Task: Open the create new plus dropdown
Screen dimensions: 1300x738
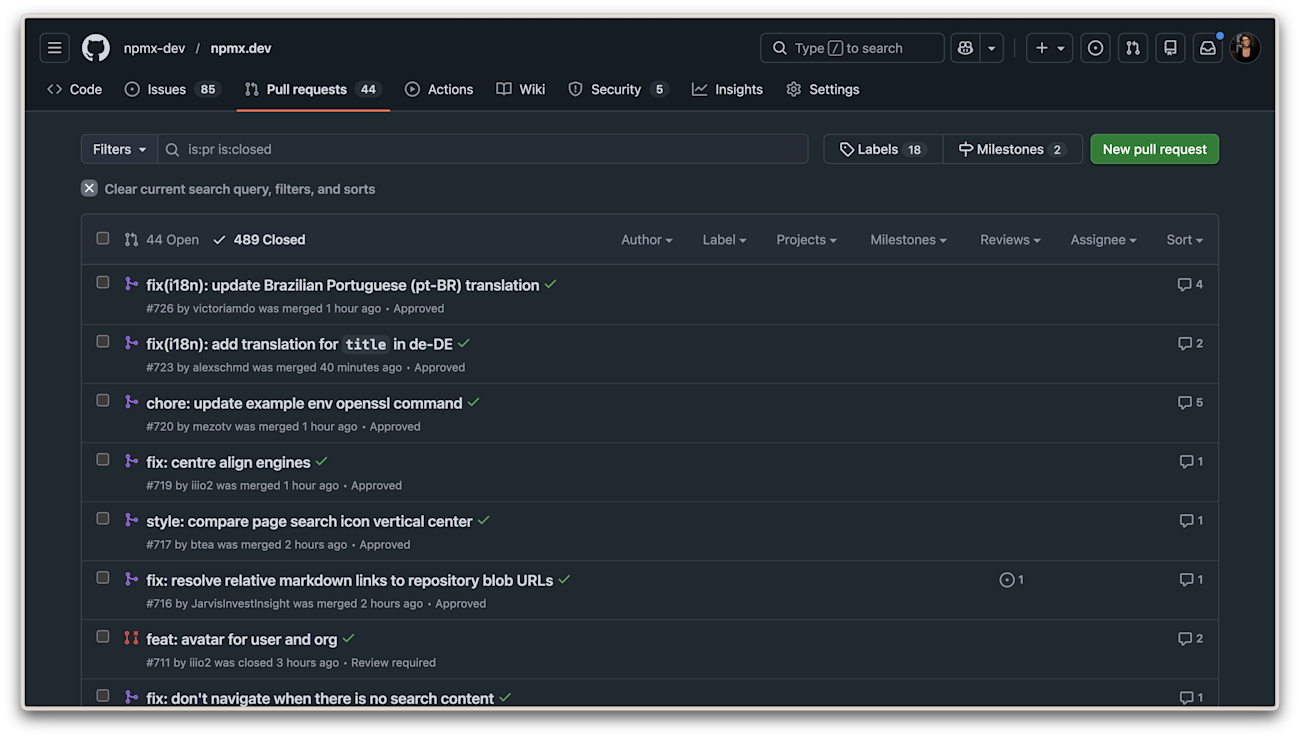Action: pos(1049,48)
